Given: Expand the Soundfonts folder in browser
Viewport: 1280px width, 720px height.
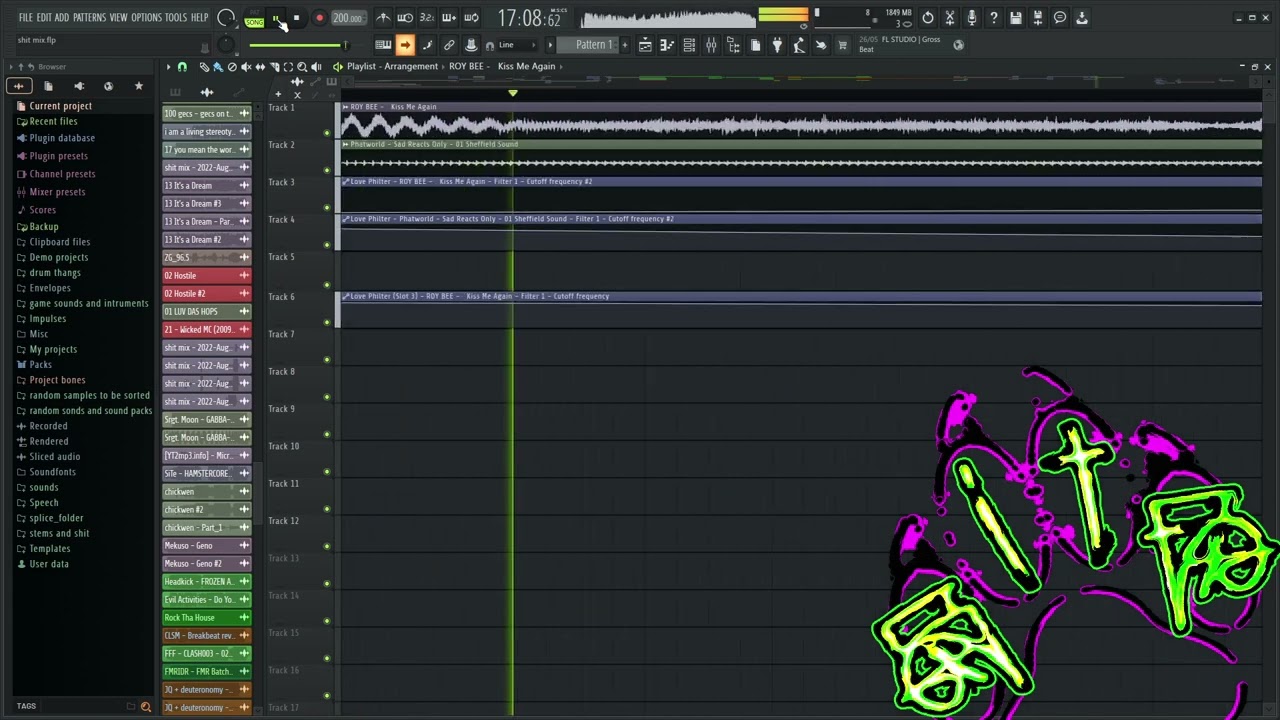Looking at the screenshot, I should (x=52, y=472).
